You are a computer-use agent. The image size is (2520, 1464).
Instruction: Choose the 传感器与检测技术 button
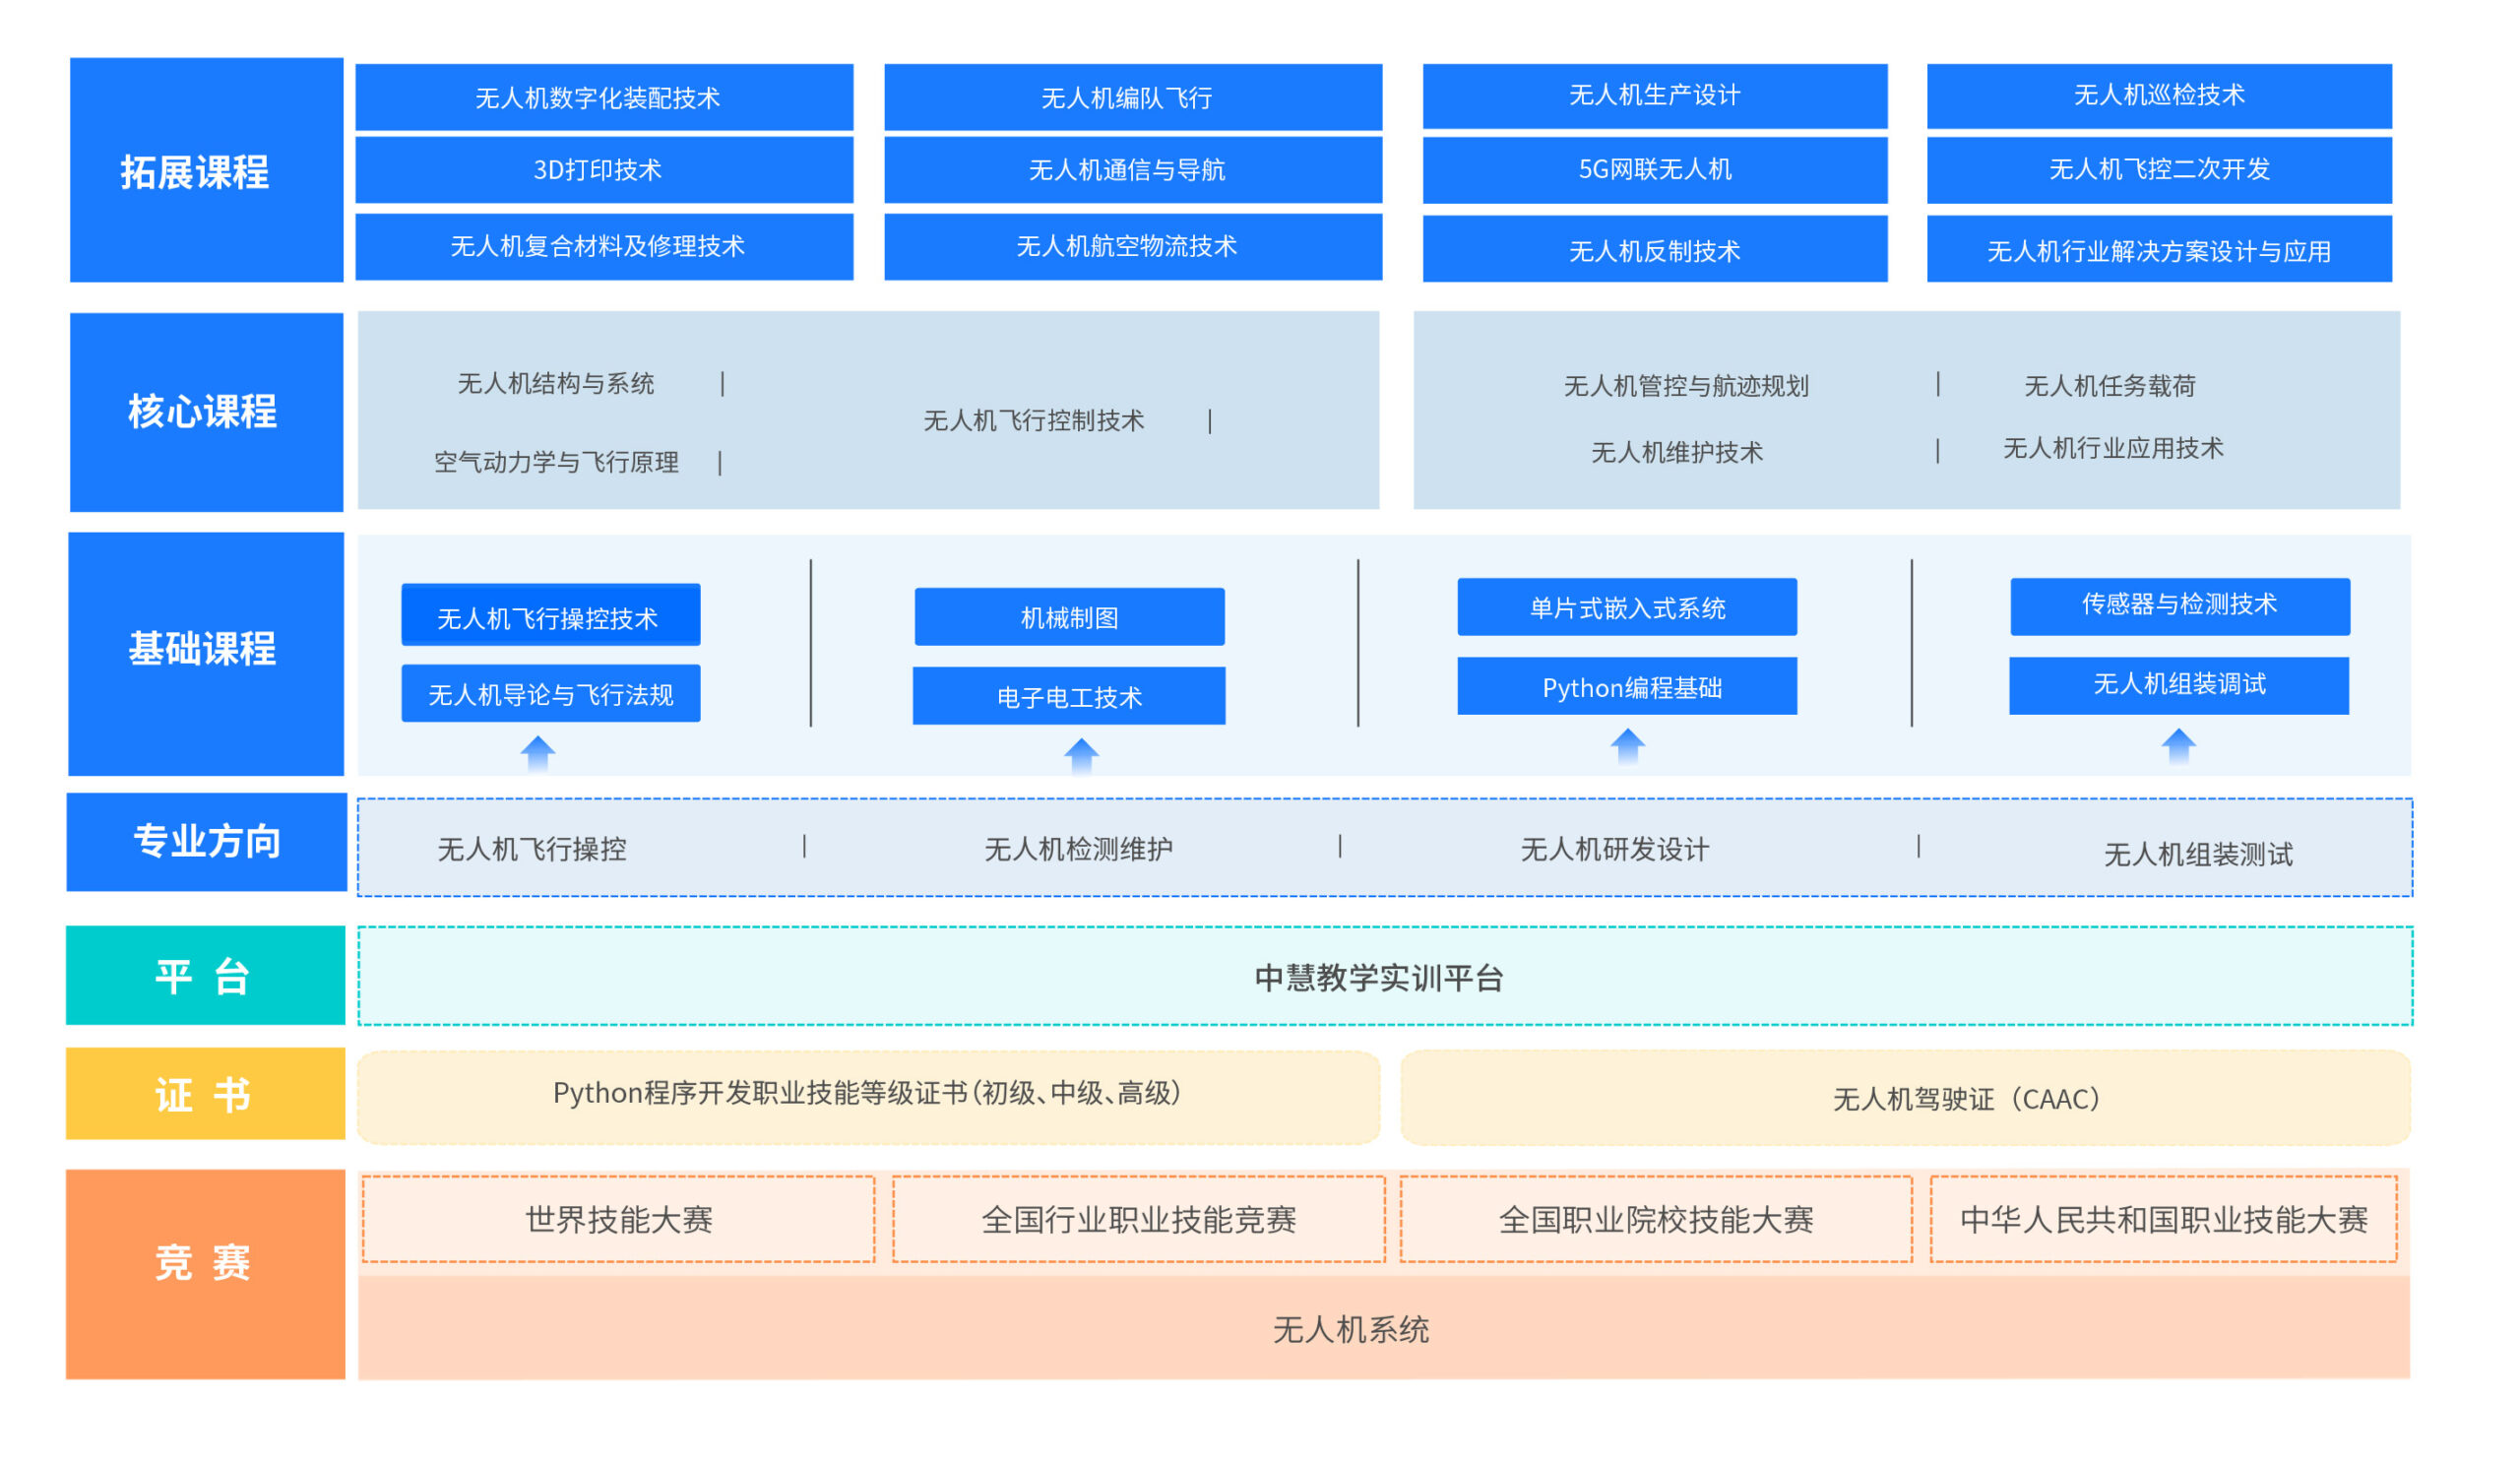pyautogui.click(x=2179, y=605)
